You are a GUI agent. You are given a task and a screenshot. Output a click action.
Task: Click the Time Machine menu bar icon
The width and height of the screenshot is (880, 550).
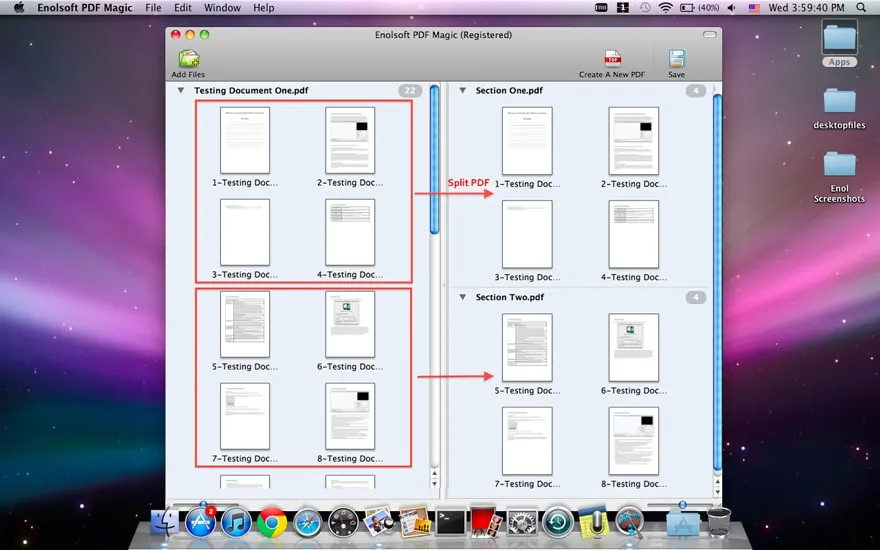click(645, 8)
